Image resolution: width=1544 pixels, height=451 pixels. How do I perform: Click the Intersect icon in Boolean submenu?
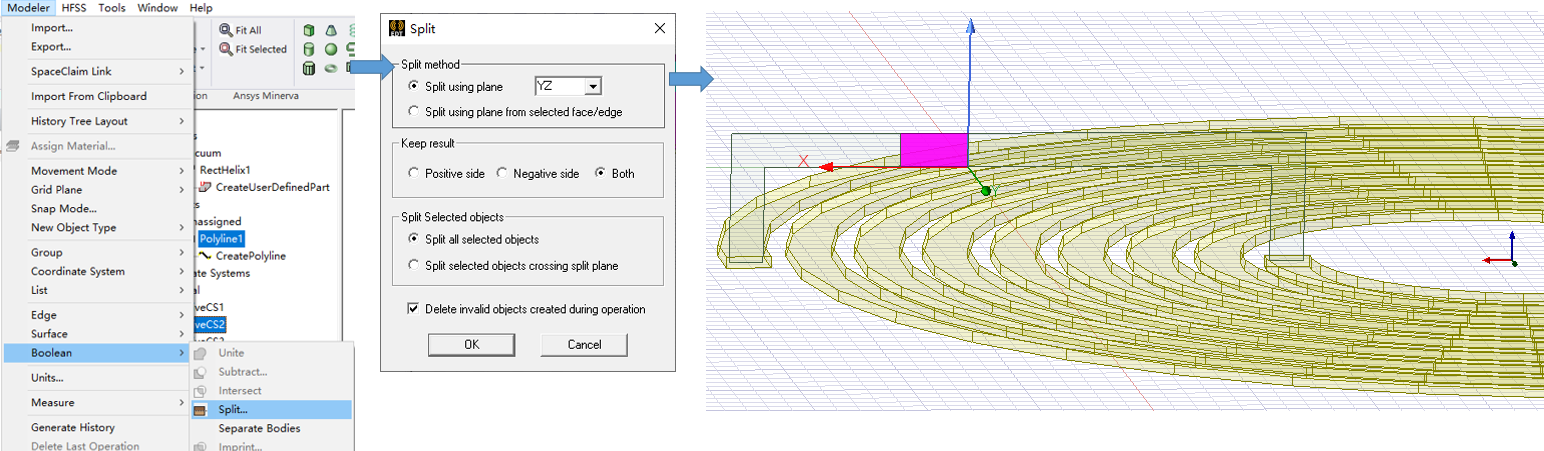(200, 391)
